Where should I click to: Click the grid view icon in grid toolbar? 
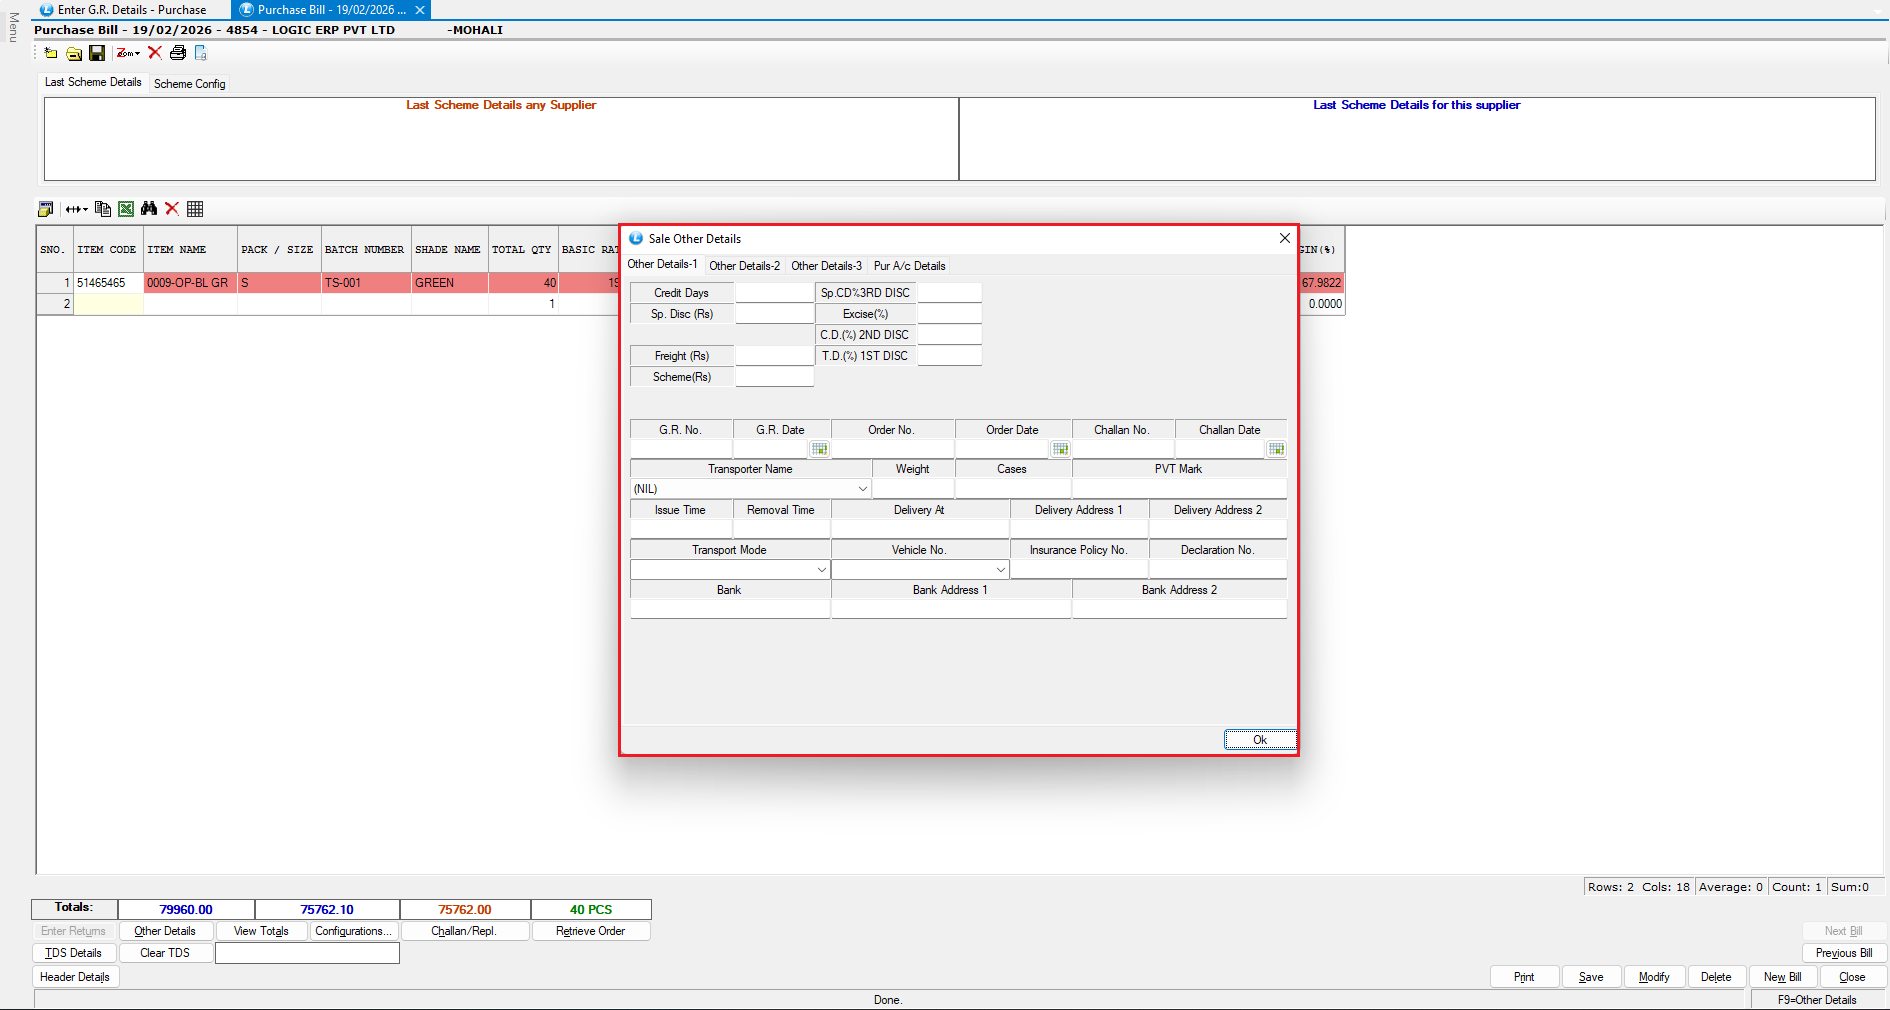(x=195, y=209)
